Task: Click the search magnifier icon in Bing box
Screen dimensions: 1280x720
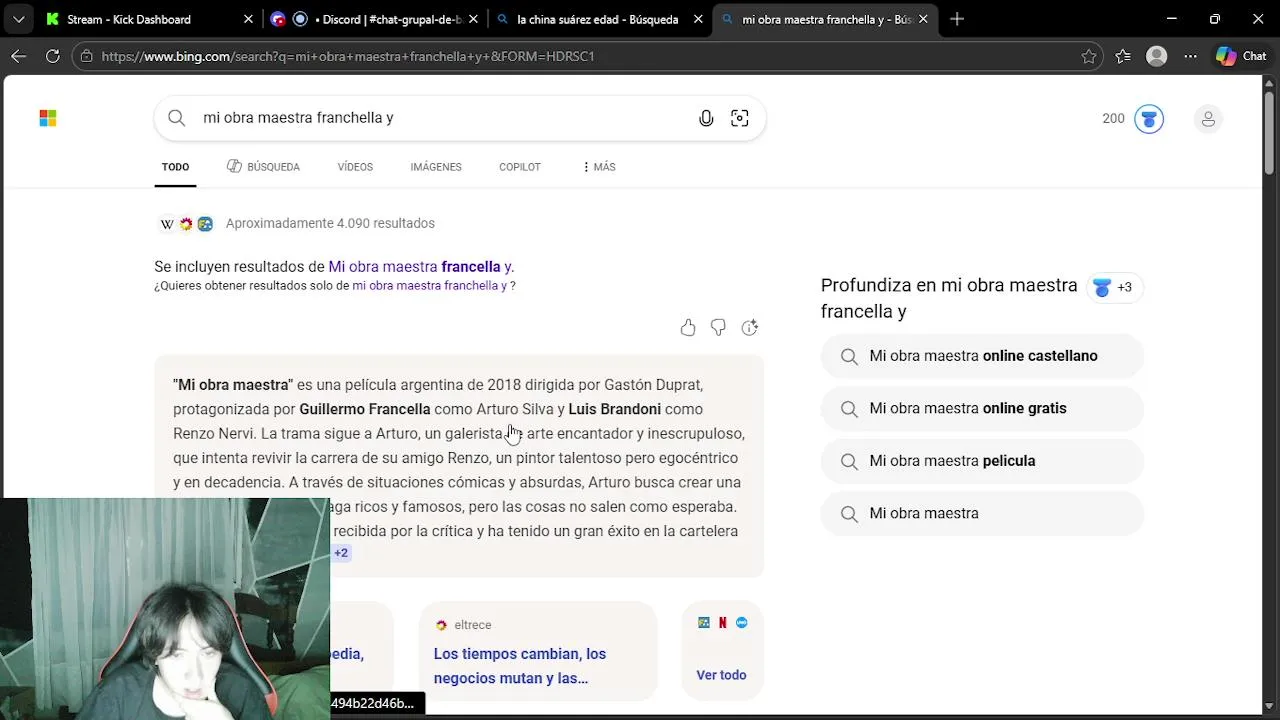Action: [x=177, y=118]
